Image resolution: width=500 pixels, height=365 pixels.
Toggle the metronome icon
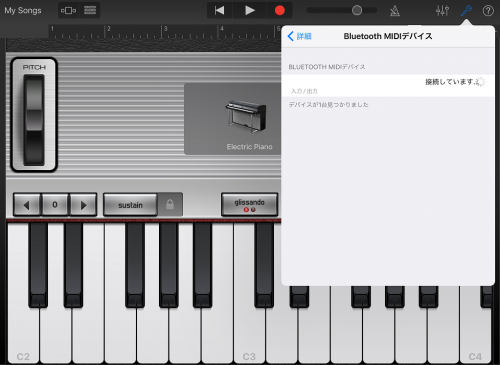[x=395, y=11]
